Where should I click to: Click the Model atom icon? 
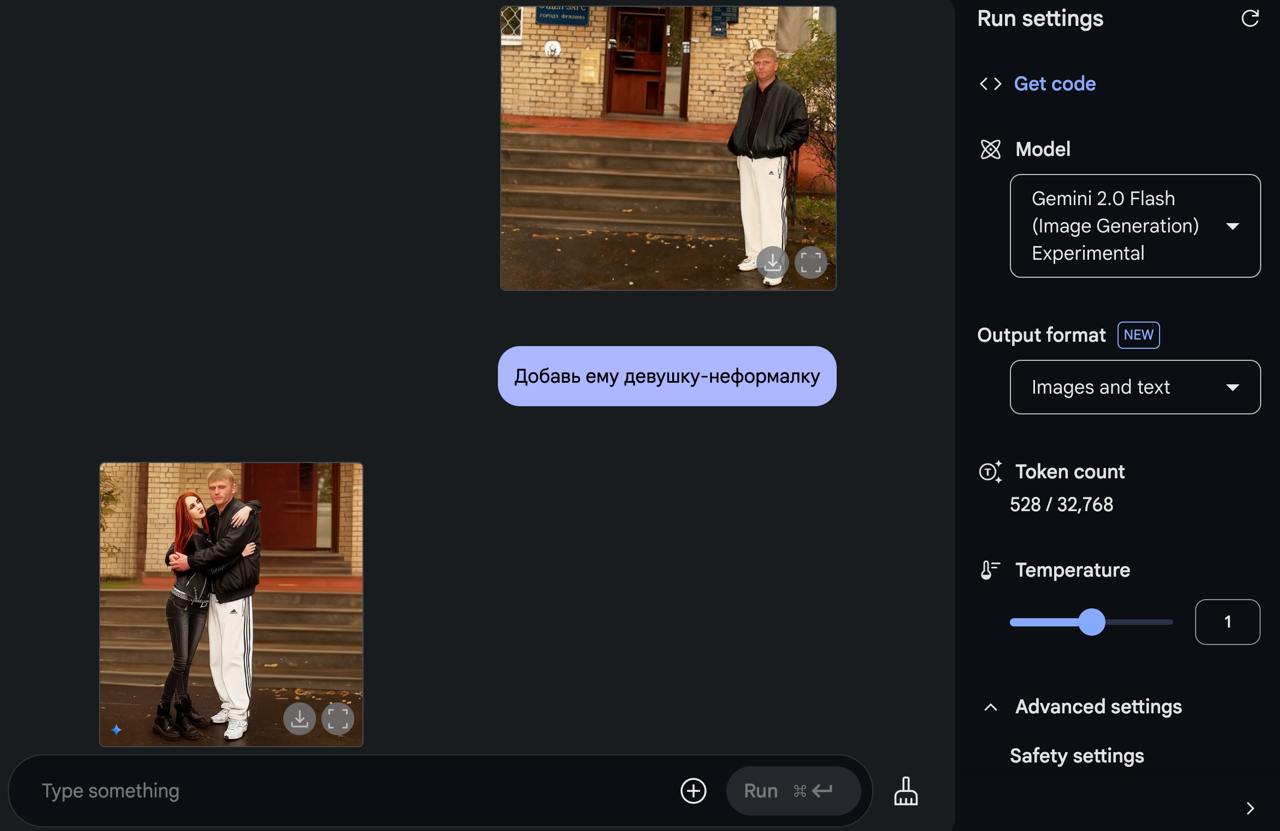(990, 150)
